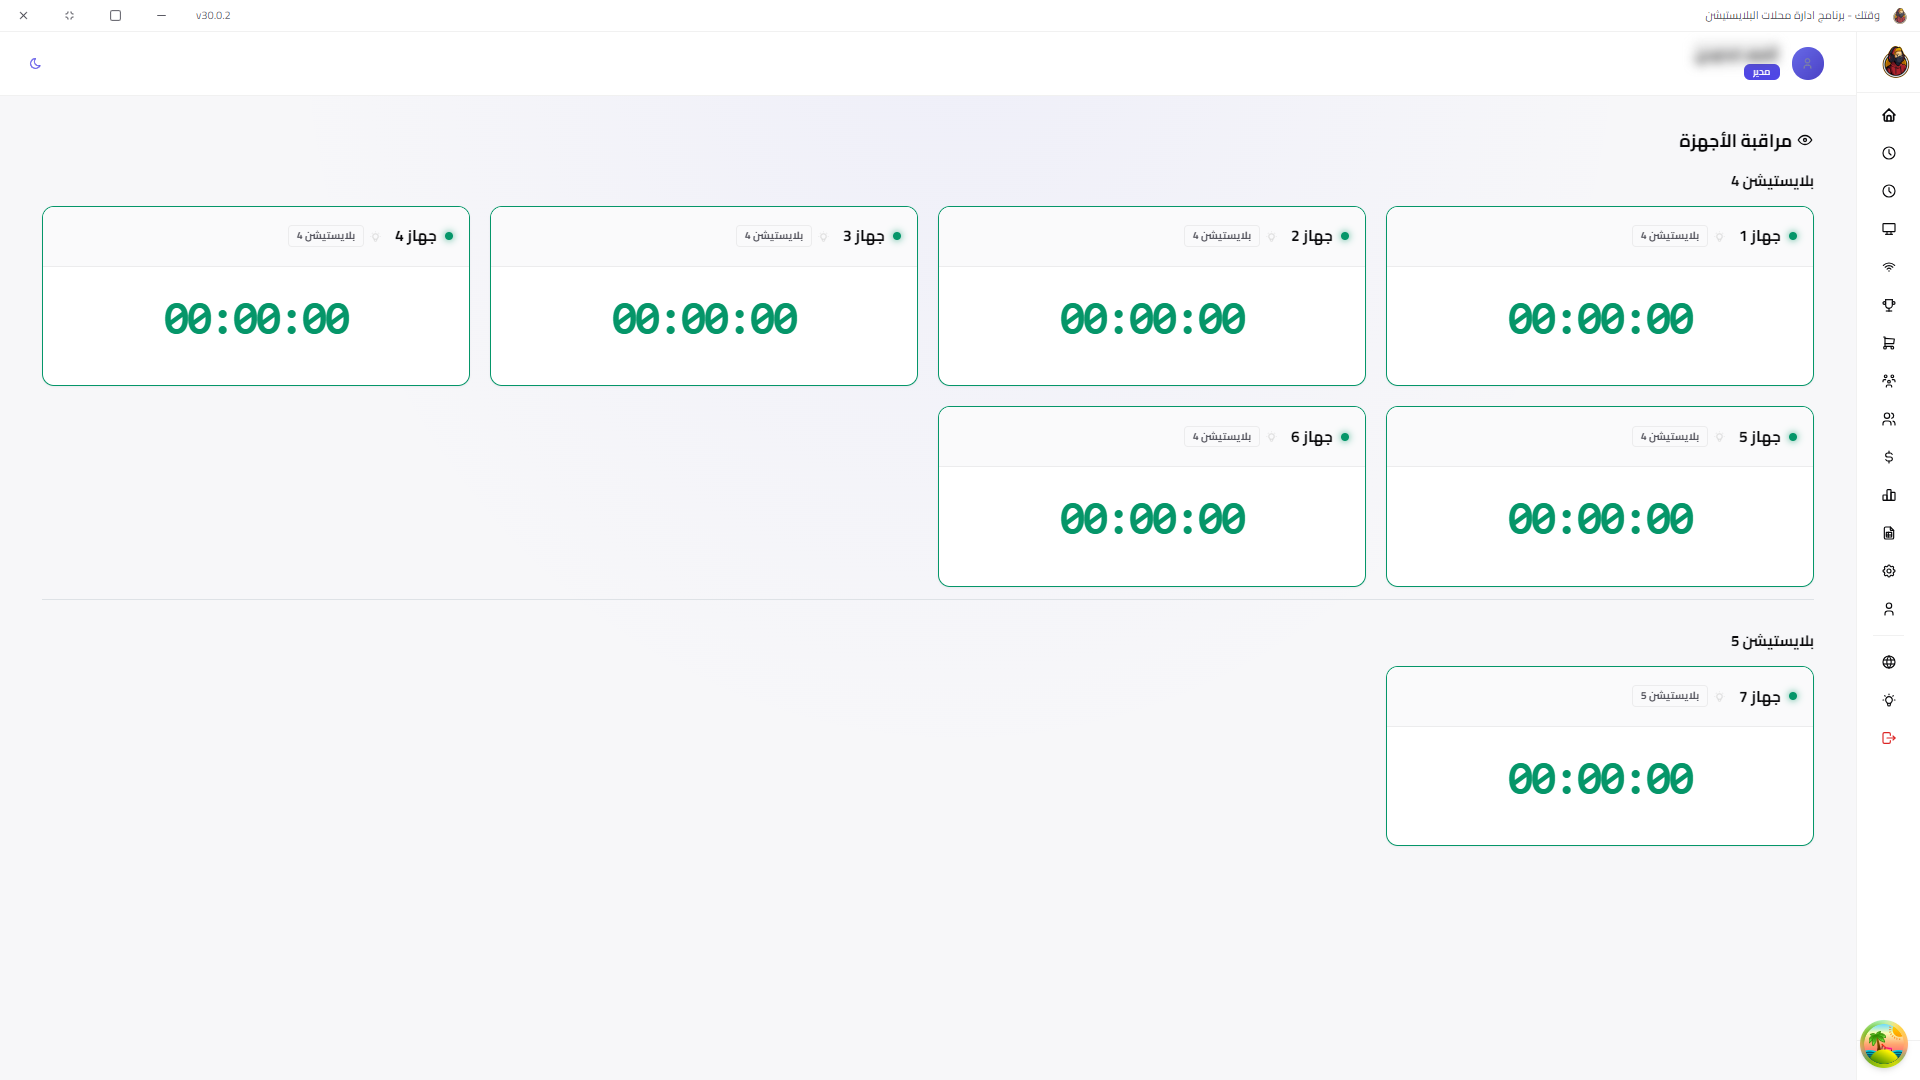Click the small app icon in title bar
This screenshot has height=1080, width=1920.
1900,16
